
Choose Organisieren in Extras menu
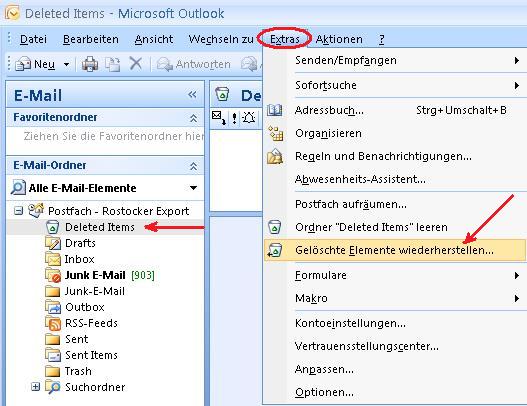point(394,133)
